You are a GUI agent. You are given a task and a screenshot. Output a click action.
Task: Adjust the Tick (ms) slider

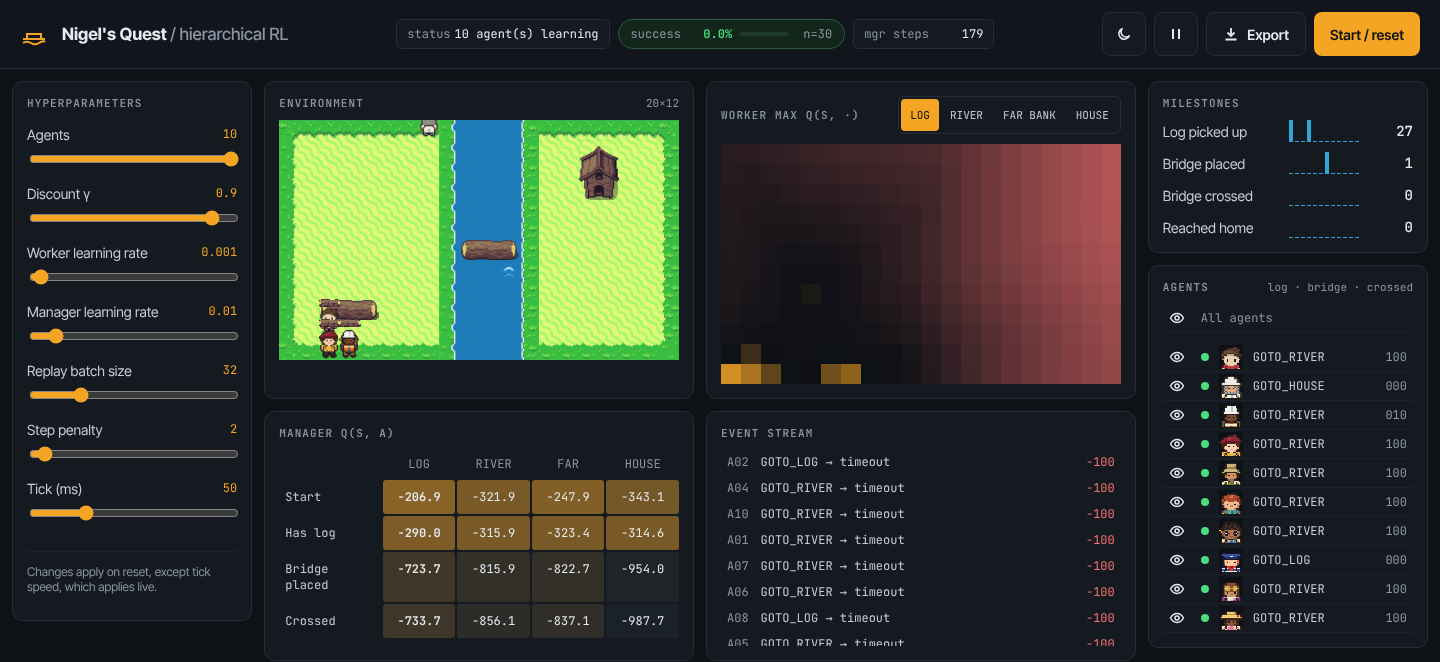(134, 513)
